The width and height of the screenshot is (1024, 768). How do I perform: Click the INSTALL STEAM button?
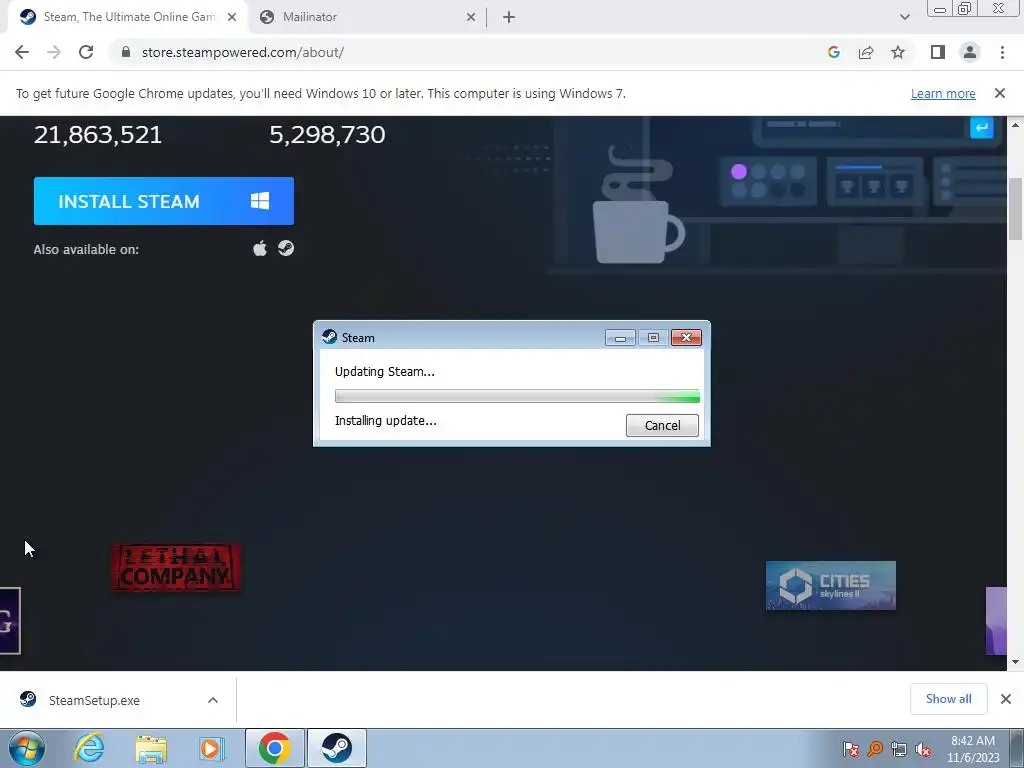point(163,201)
